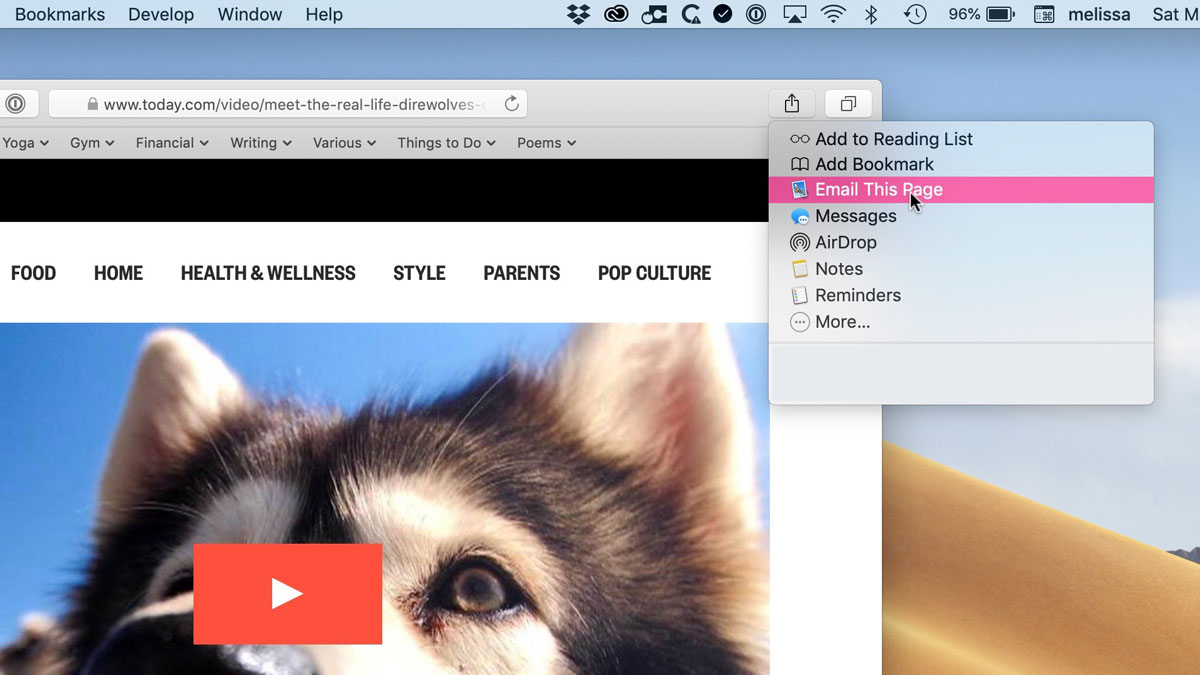
Task: Open the STYLE section link
Action: point(419,273)
